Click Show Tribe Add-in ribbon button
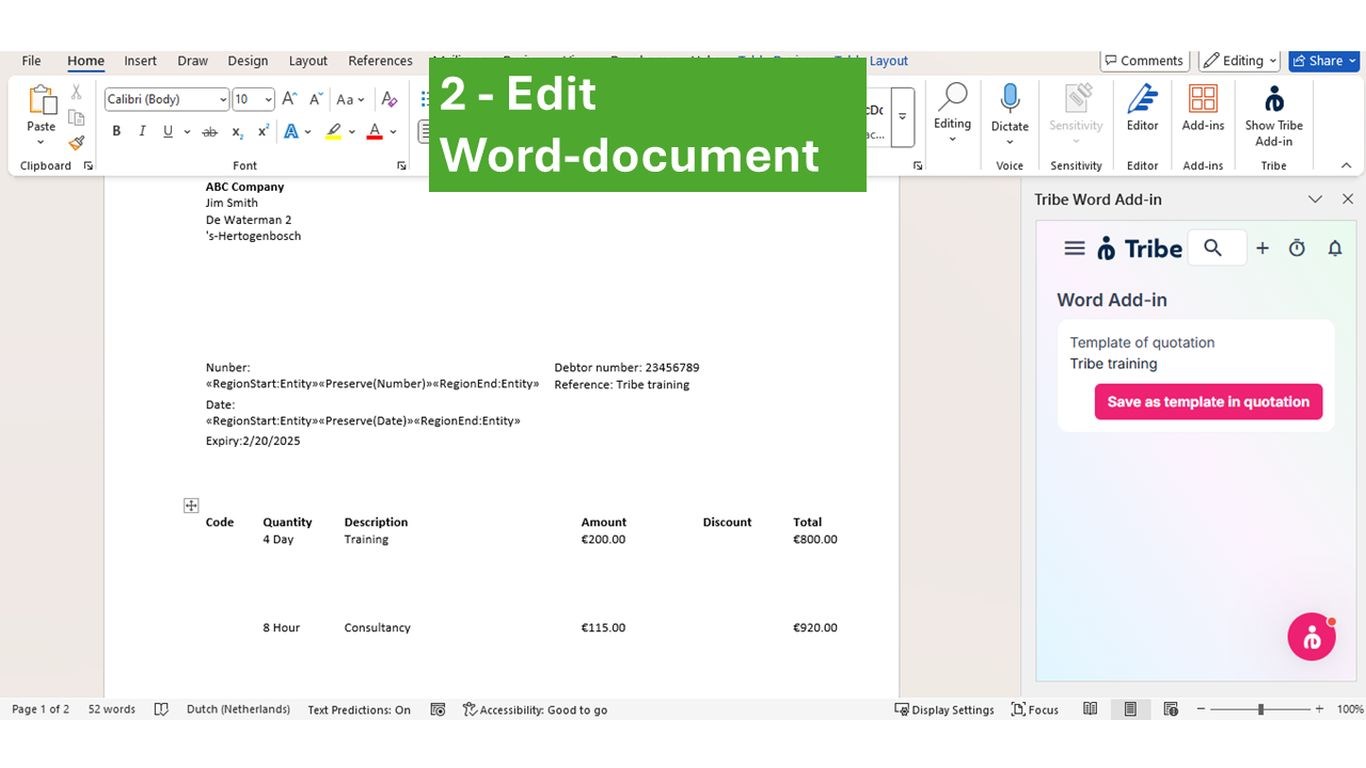The height and width of the screenshot is (768, 1366). 1274,115
